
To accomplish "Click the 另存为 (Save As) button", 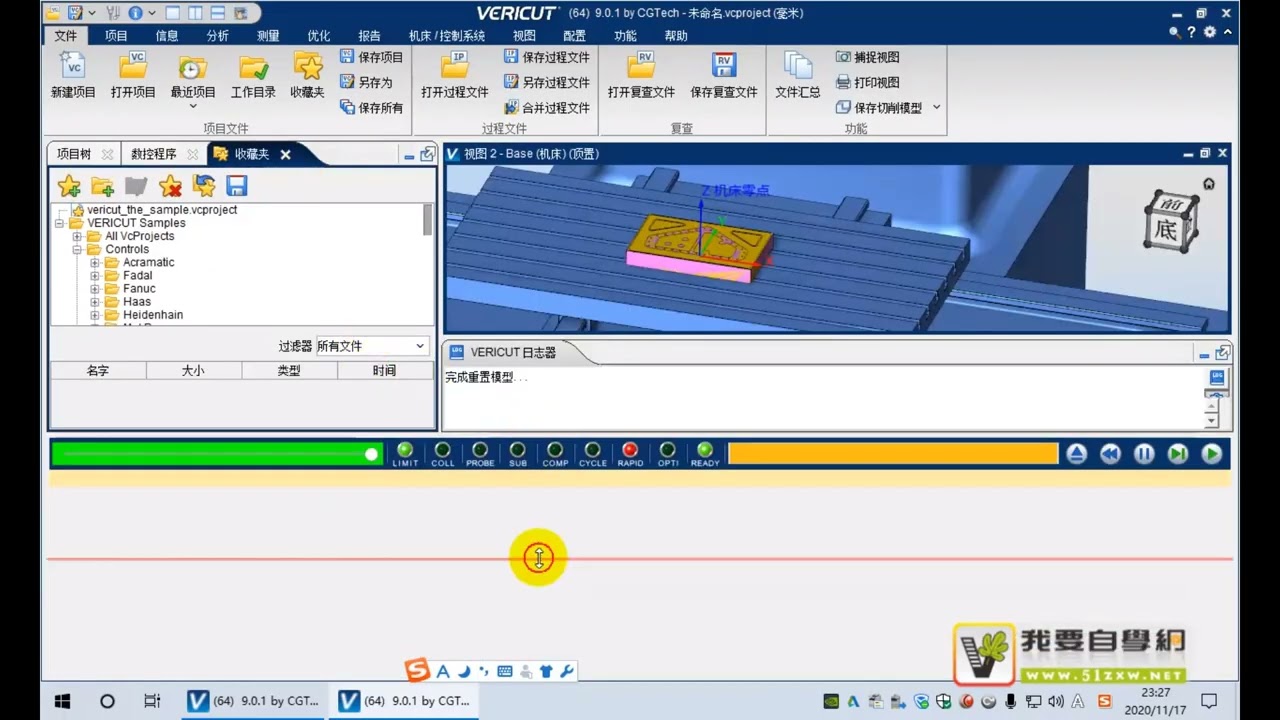I will coord(366,82).
